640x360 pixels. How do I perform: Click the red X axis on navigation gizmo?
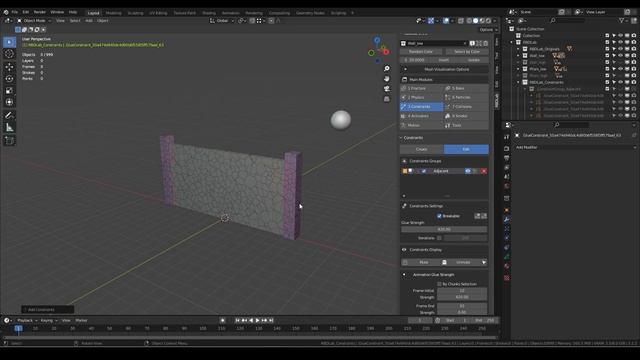386,52
